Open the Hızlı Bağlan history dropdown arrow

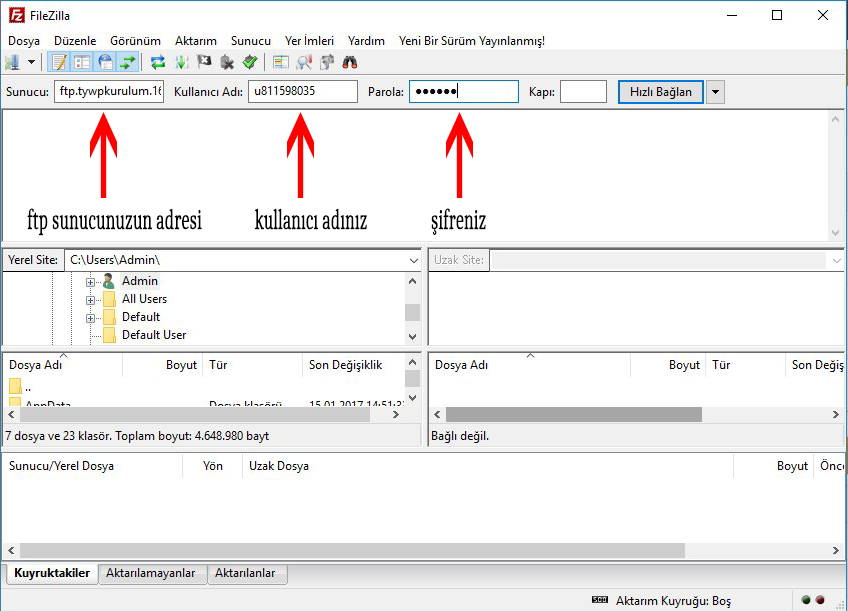715,92
